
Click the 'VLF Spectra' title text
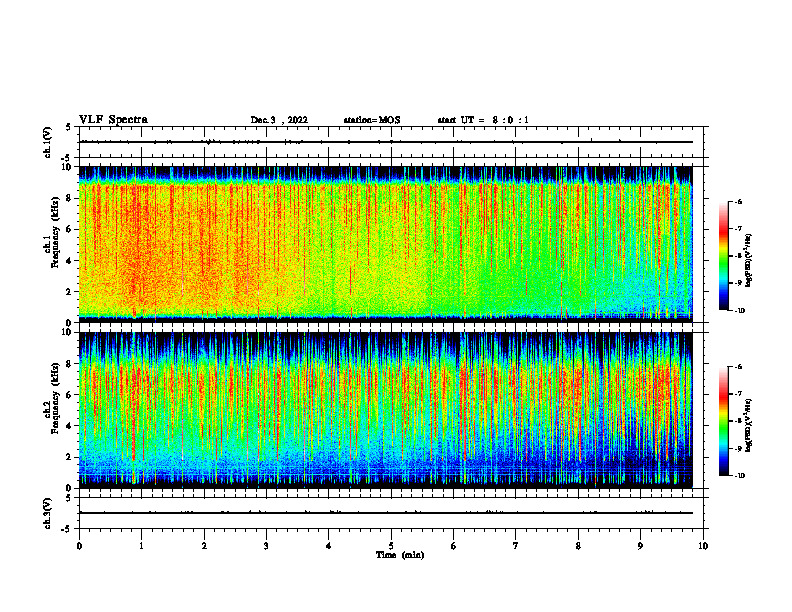pyautogui.click(x=113, y=120)
